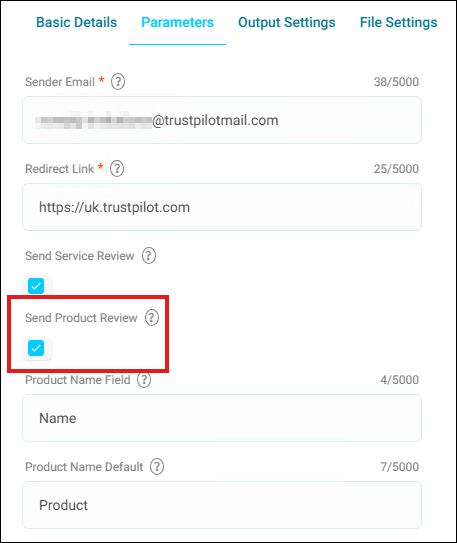
Task: Select the Sender Email label text
Action: (x=60, y=82)
